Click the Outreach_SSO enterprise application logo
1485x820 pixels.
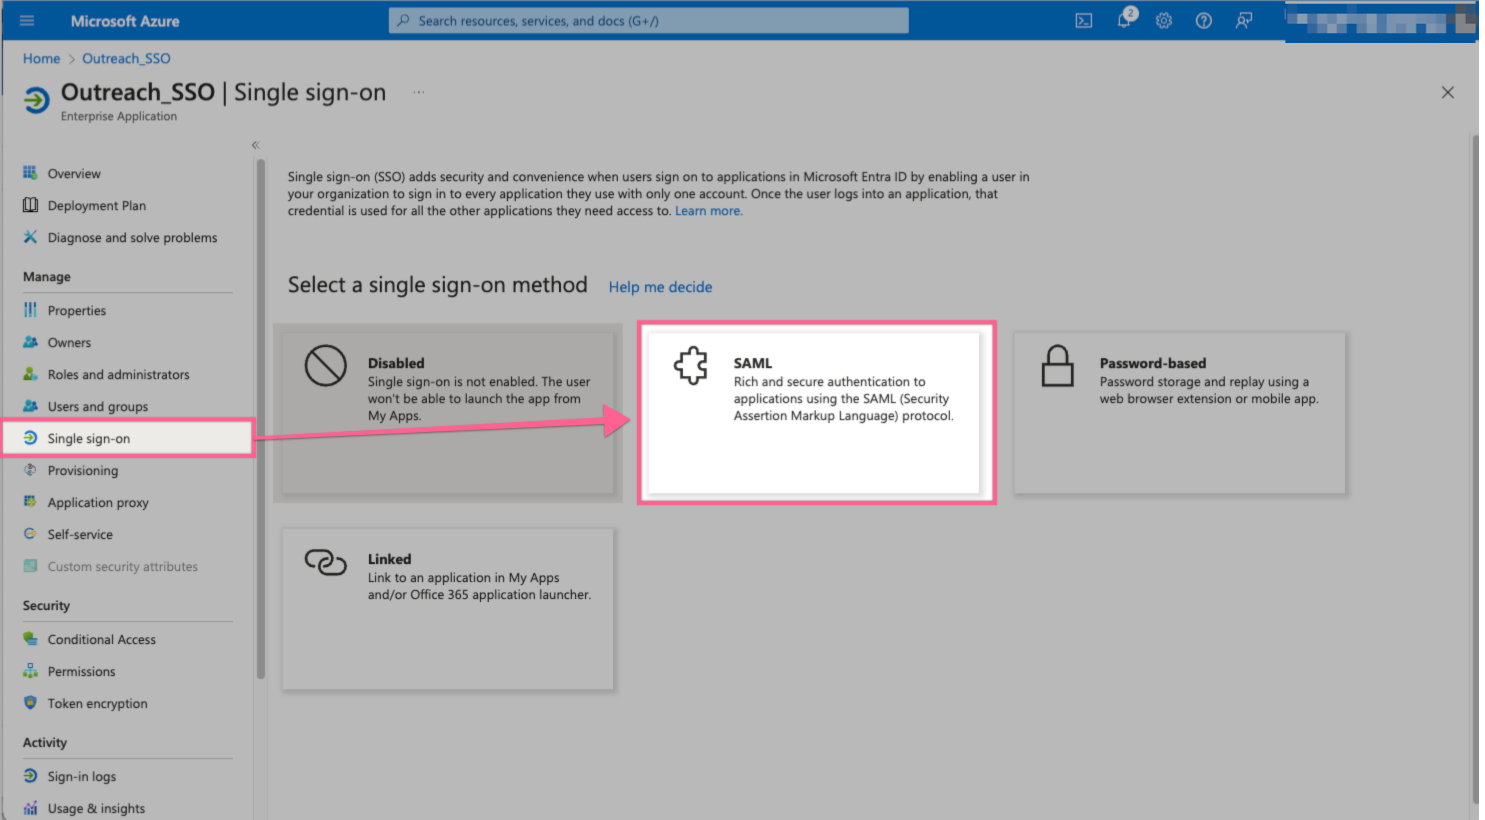tap(36, 100)
